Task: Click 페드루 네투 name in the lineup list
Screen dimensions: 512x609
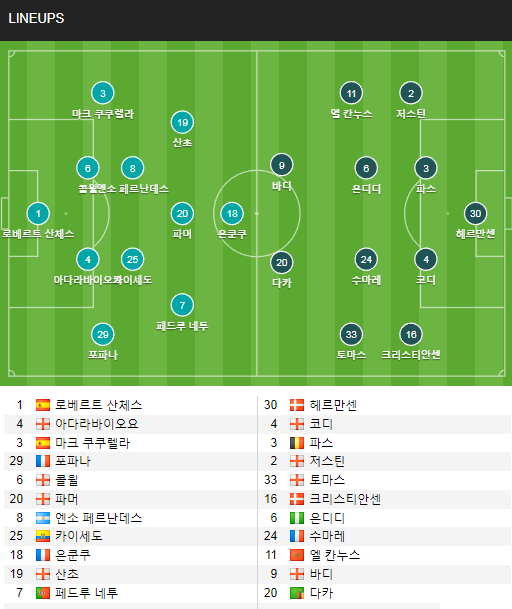Action: (x=86, y=593)
